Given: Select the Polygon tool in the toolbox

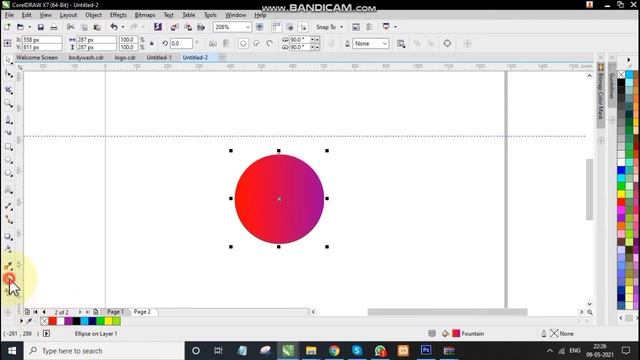Looking at the screenshot, I should click(x=8, y=173).
